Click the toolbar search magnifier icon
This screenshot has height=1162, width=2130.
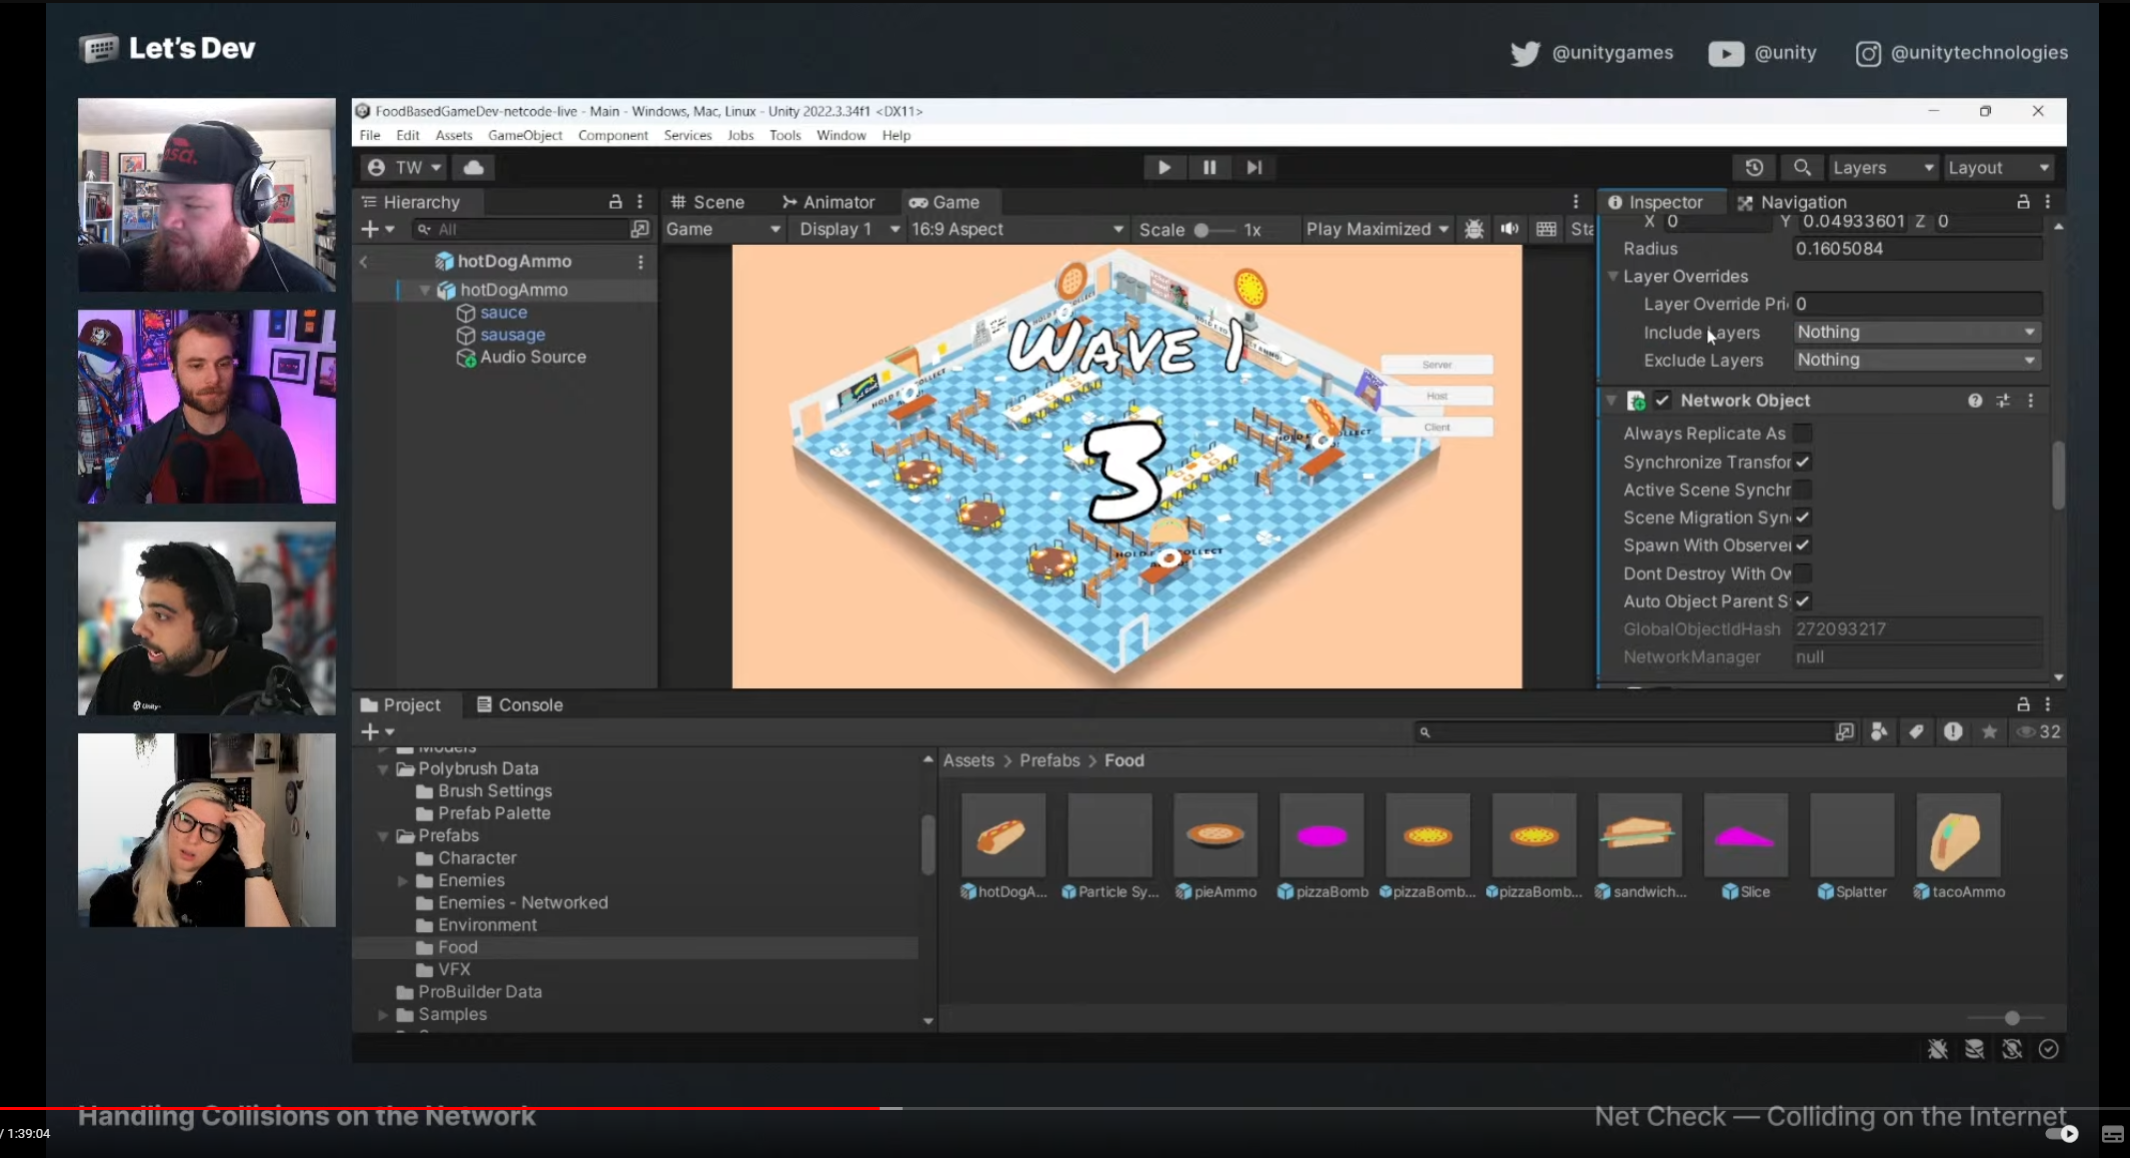tap(1802, 168)
